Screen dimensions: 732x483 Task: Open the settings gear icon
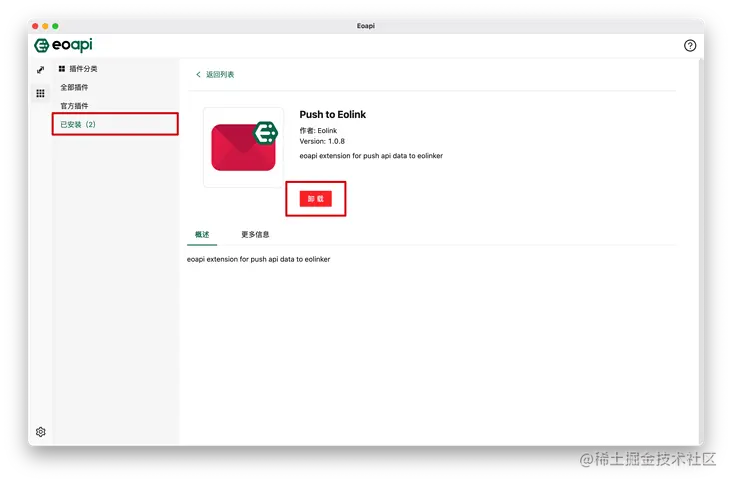pyautogui.click(x=41, y=432)
